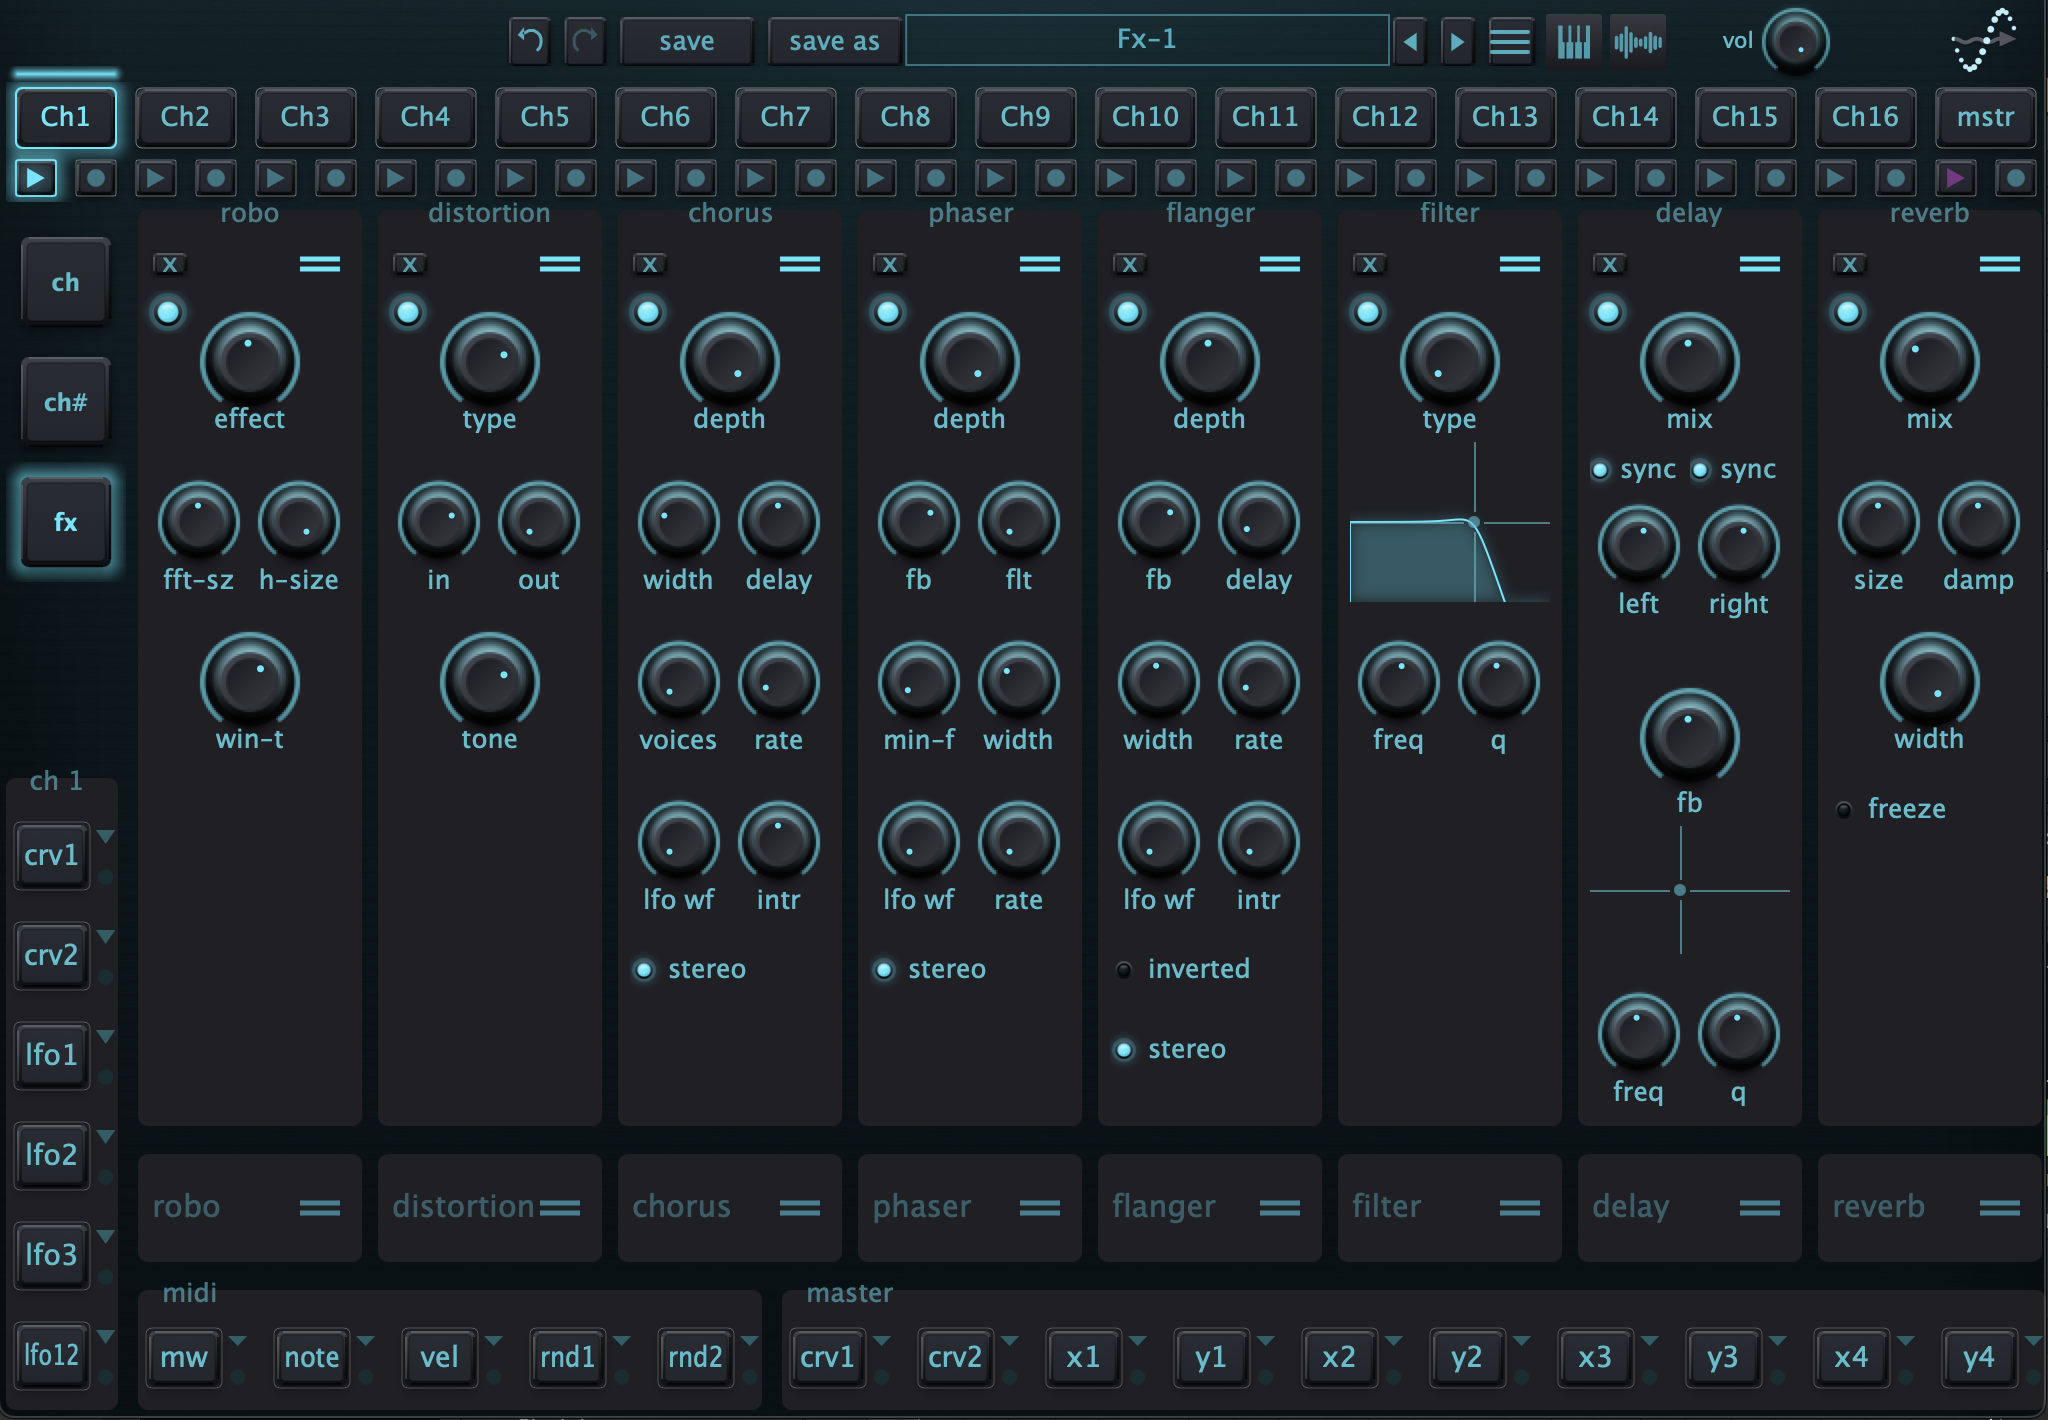Viewport: 2048px width, 1420px height.
Task: Click the Fx-1 preset name field
Action: 1147,40
